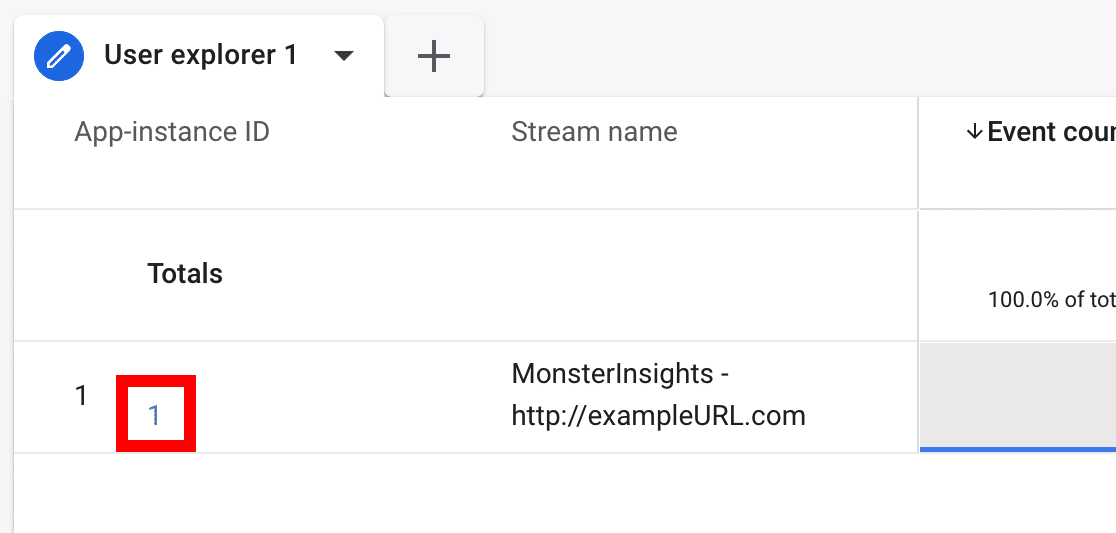This screenshot has width=1116, height=533.
Task: Sort by the Event count column header
Action: pos(1050,132)
